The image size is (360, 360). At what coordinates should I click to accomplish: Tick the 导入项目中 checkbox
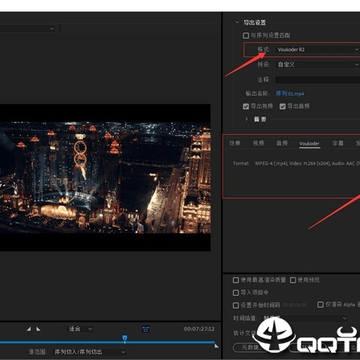point(236,293)
